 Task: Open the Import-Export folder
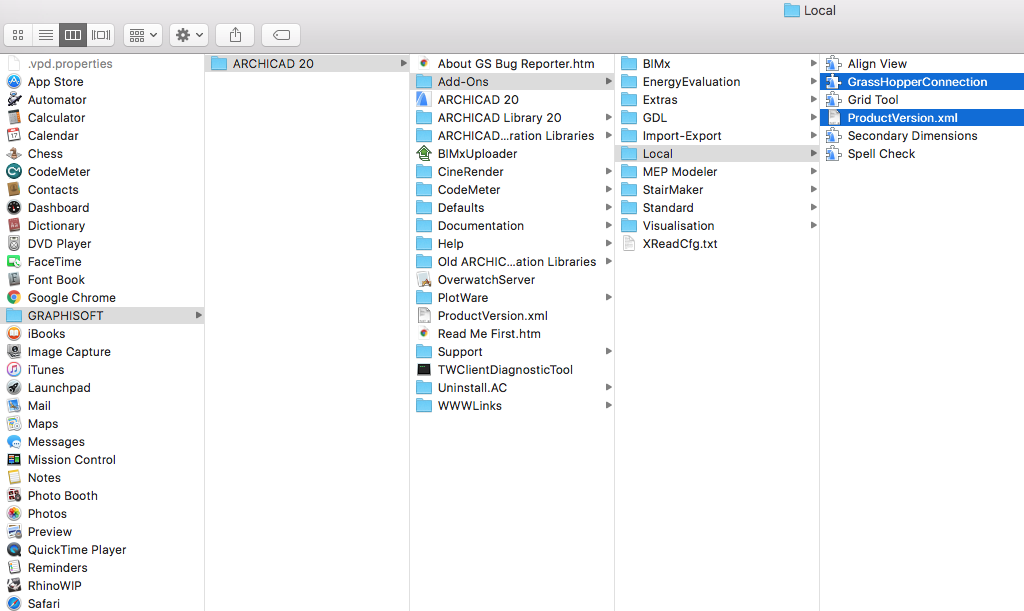click(x=681, y=136)
